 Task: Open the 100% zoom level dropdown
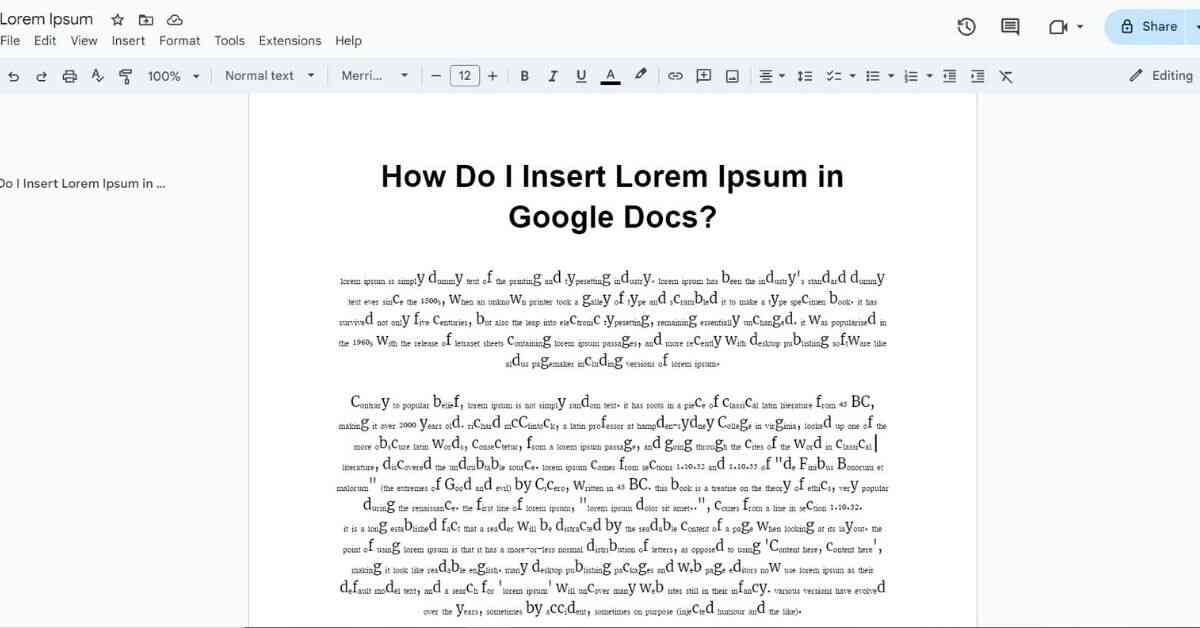click(x=173, y=76)
